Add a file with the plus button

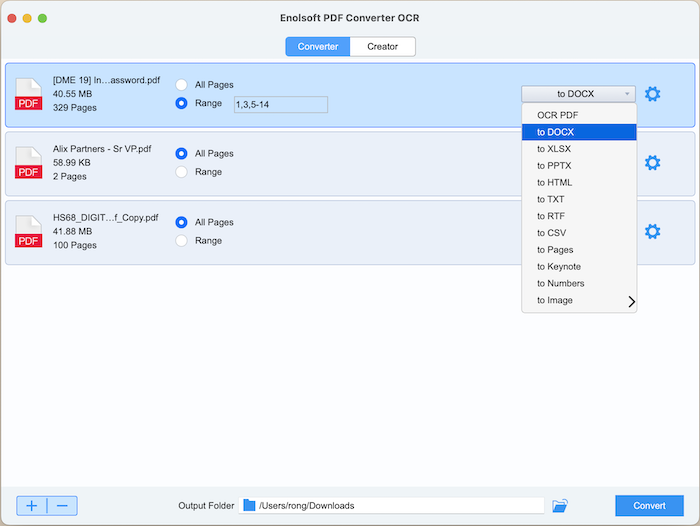32,505
